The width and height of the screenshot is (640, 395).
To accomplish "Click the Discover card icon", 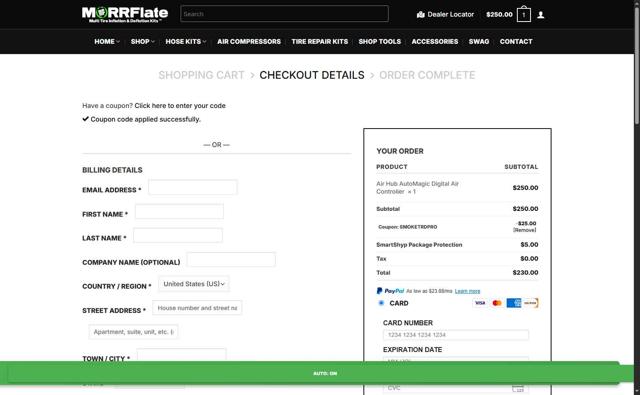I will coord(531,303).
